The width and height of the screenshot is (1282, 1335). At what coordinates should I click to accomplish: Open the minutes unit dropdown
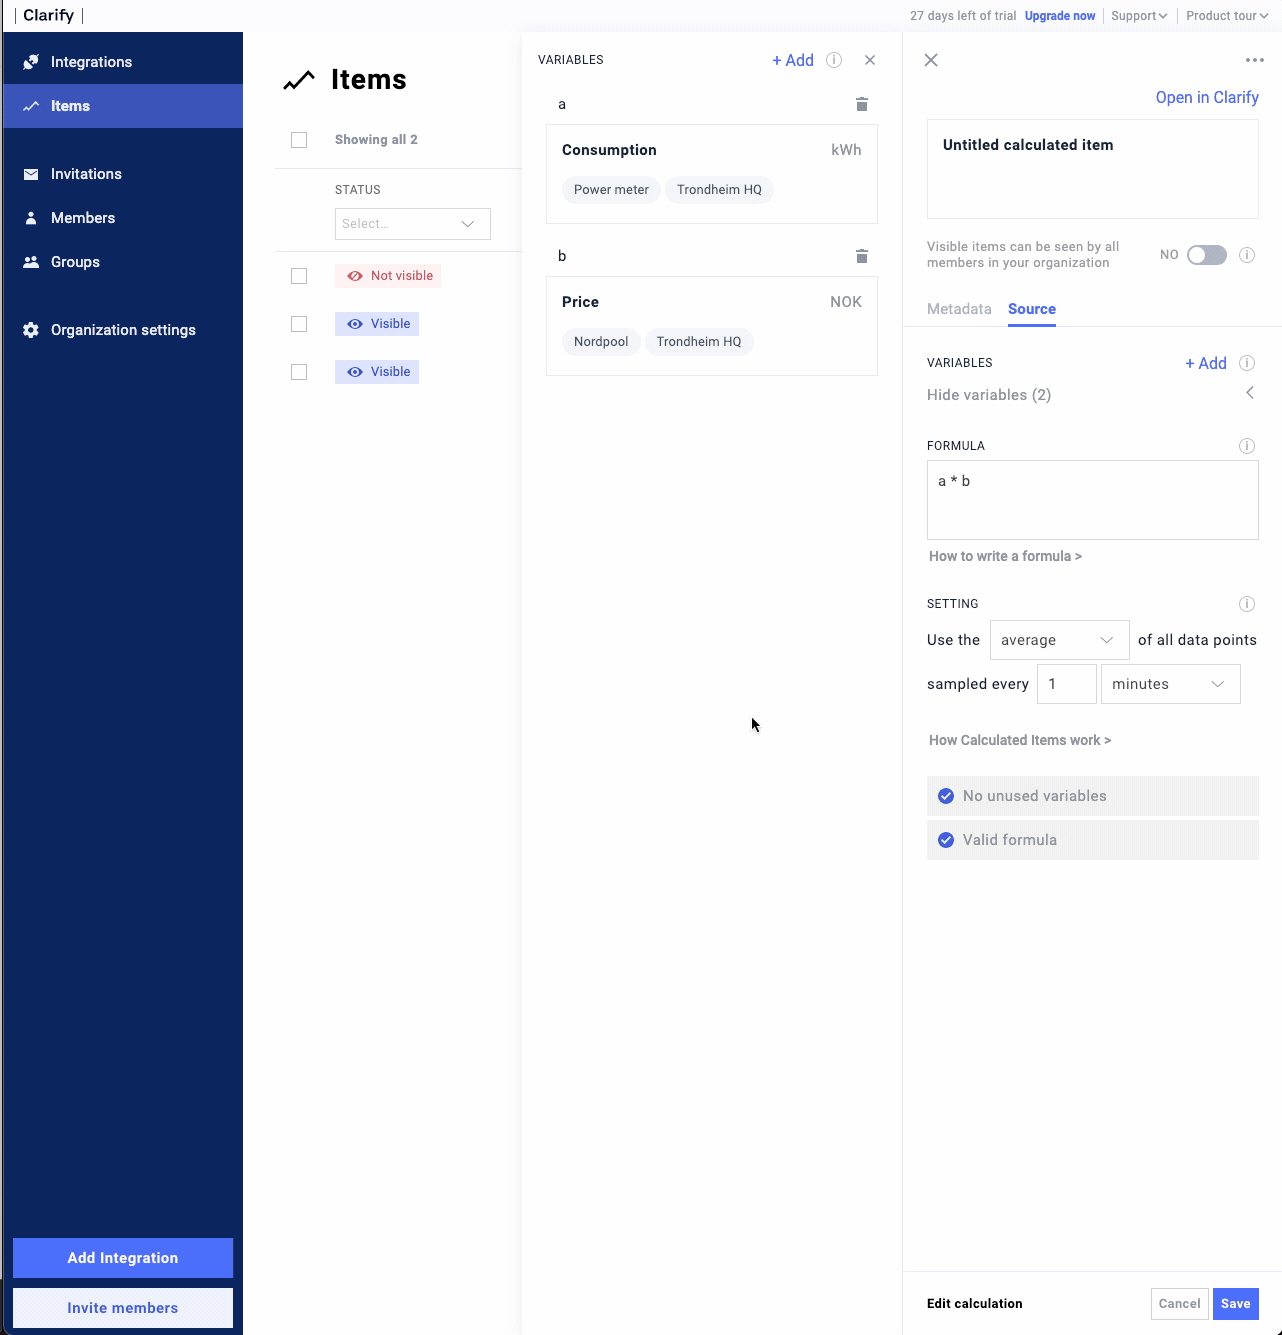tap(1169, 684)
